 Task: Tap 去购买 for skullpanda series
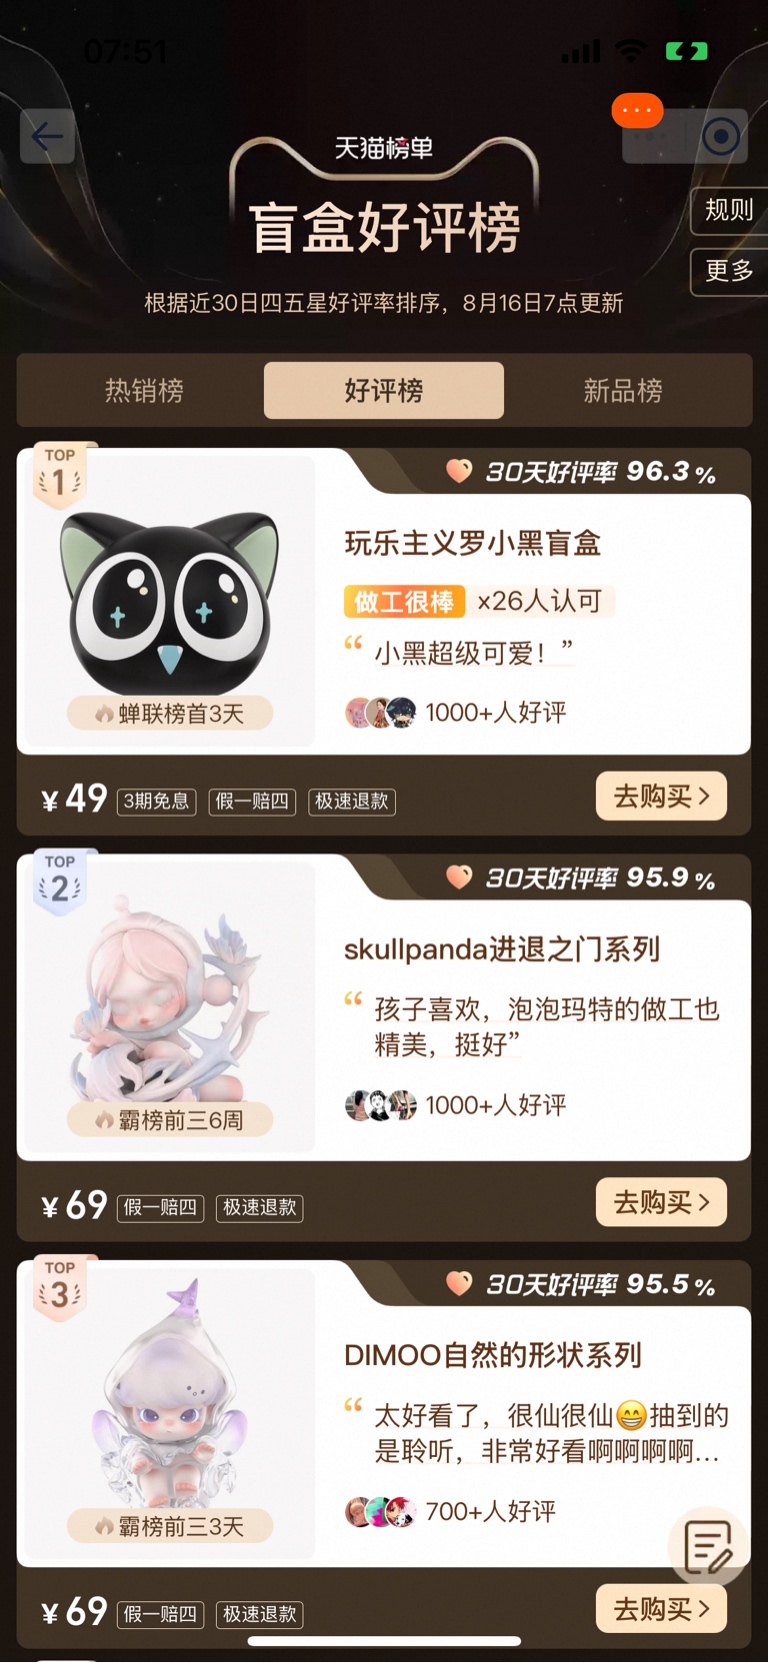661,1202
